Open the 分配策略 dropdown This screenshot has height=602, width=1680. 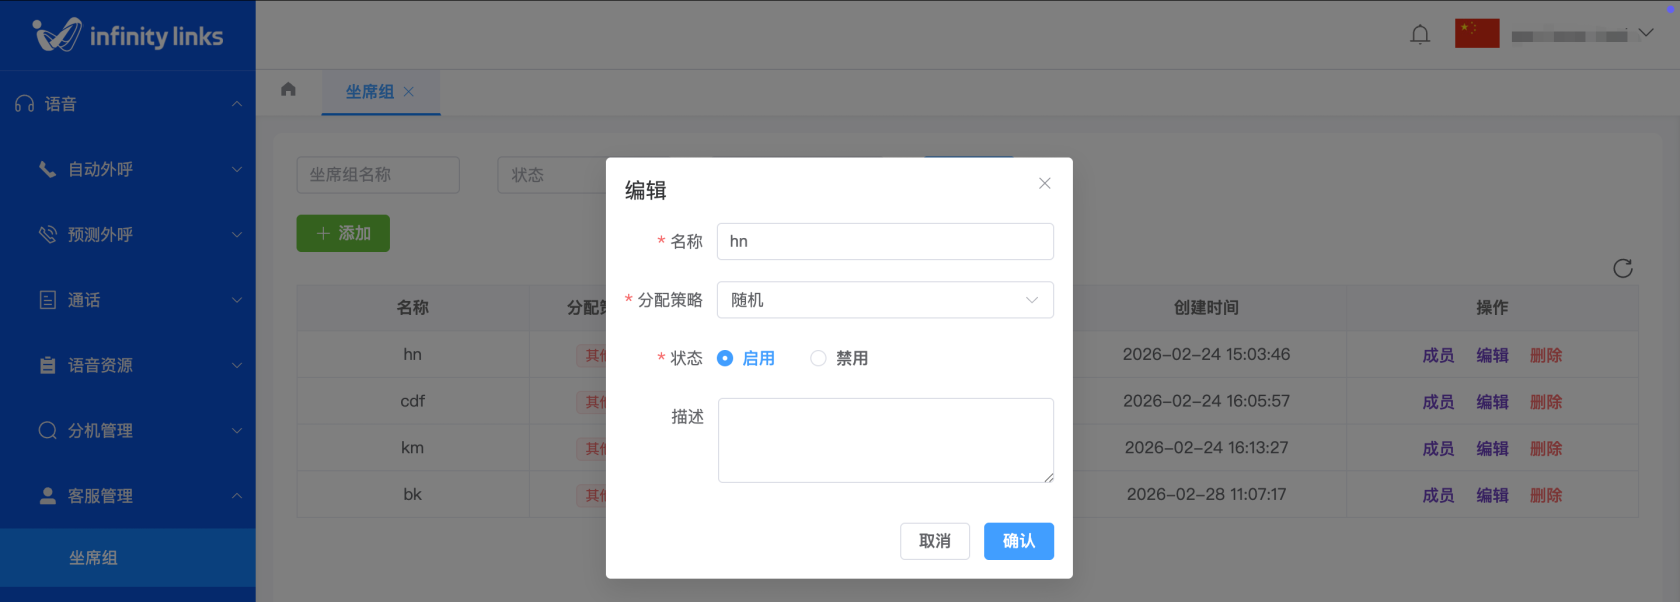(884, 300)
